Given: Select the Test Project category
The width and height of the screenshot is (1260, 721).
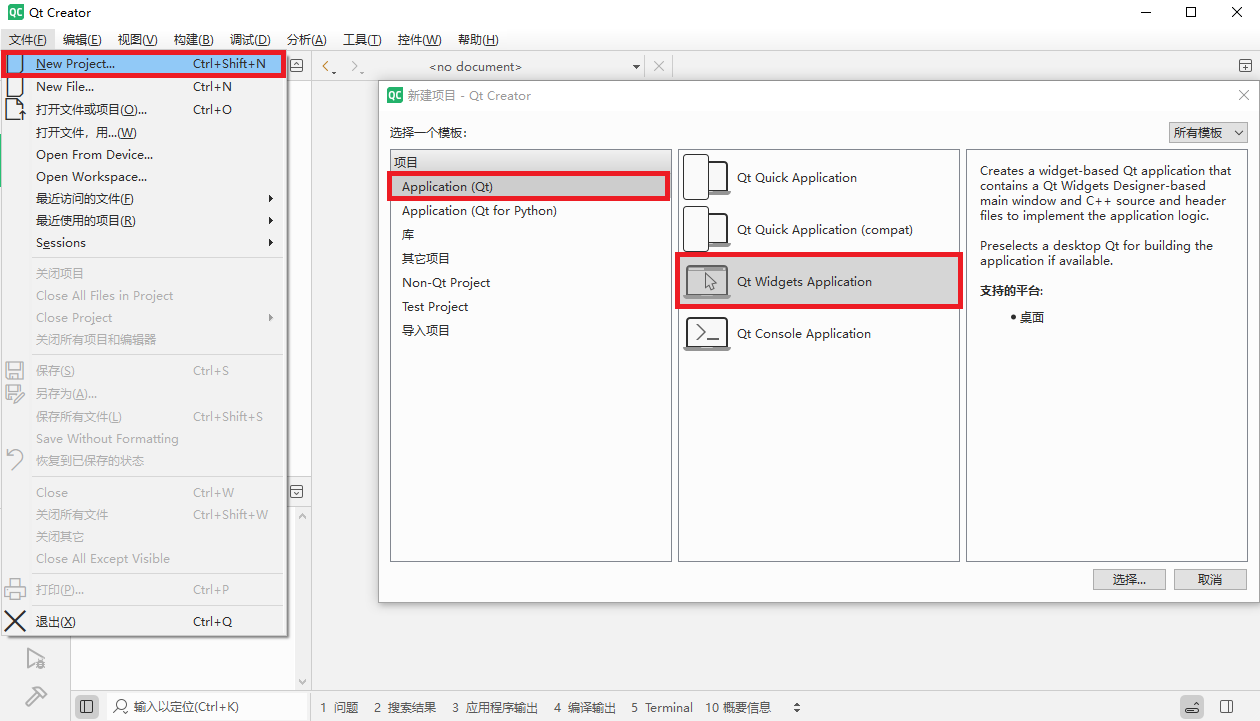Looking at the screenshot, I should click(x=530, y=306).
